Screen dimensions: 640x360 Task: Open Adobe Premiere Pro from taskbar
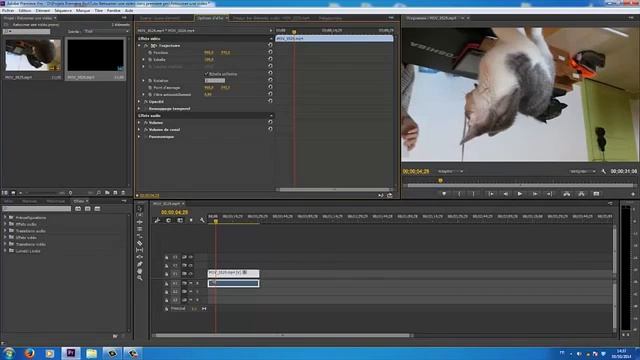tap(71, 353)
